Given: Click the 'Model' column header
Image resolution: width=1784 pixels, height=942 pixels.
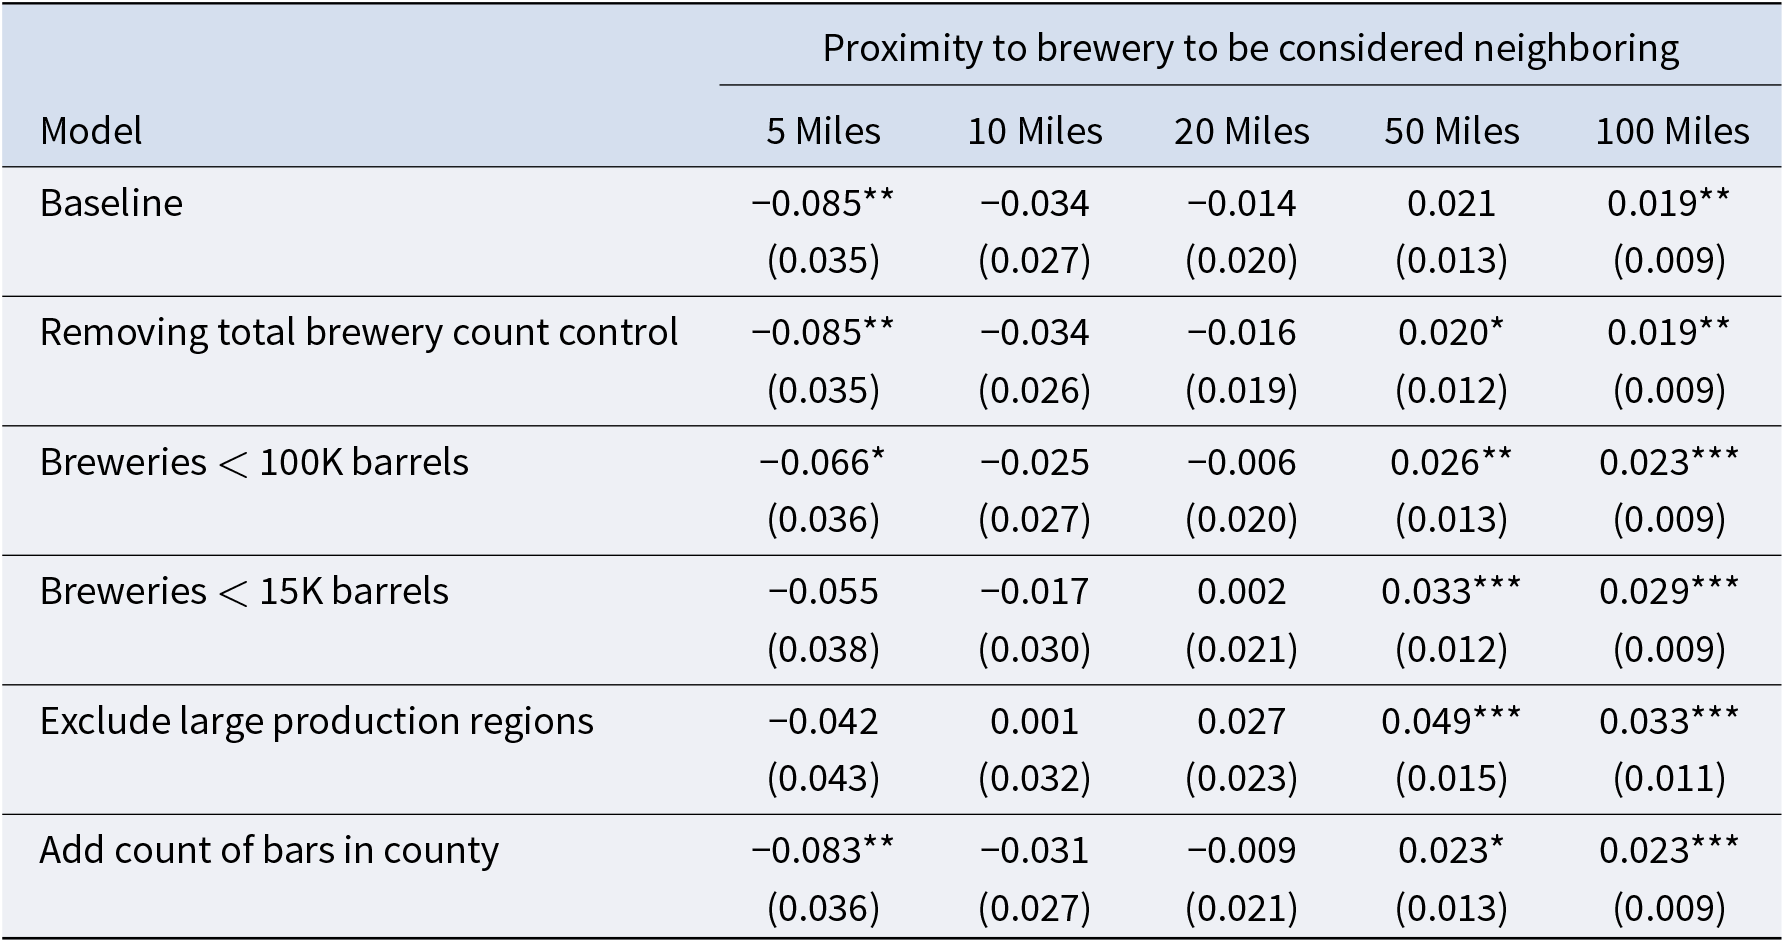Looking at the screenshot, I should (x=91, y=131).
